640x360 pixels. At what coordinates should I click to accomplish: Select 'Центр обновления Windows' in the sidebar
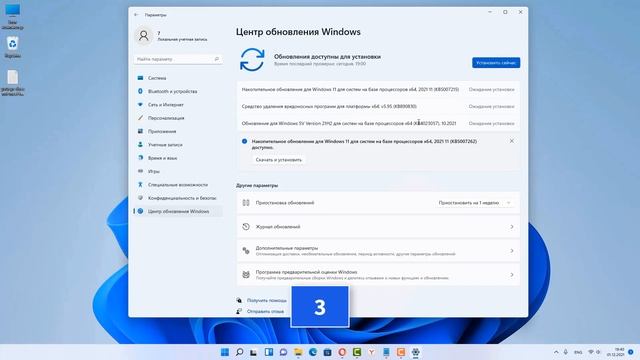pos(178,211)
